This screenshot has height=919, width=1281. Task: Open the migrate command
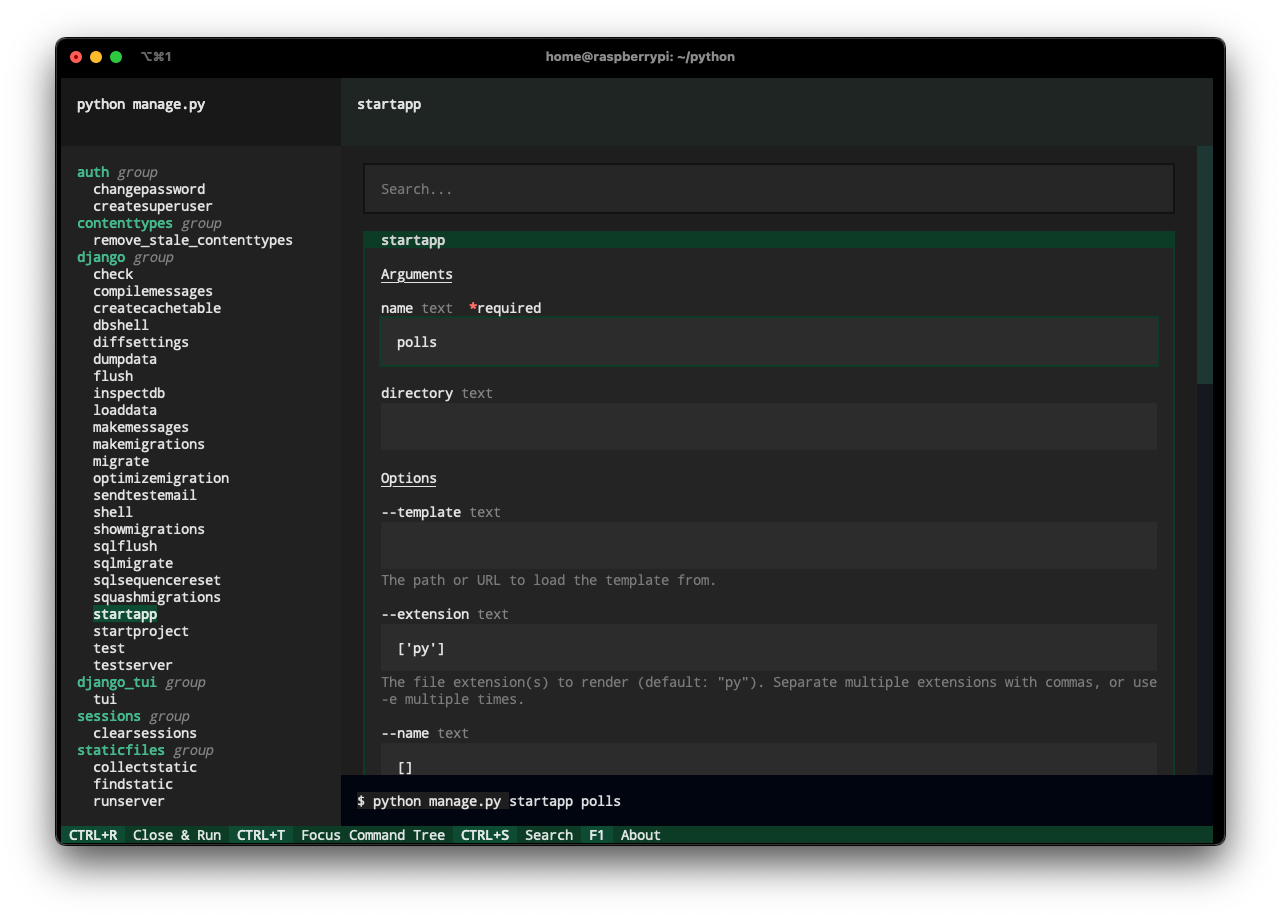[x=121, y=461]
